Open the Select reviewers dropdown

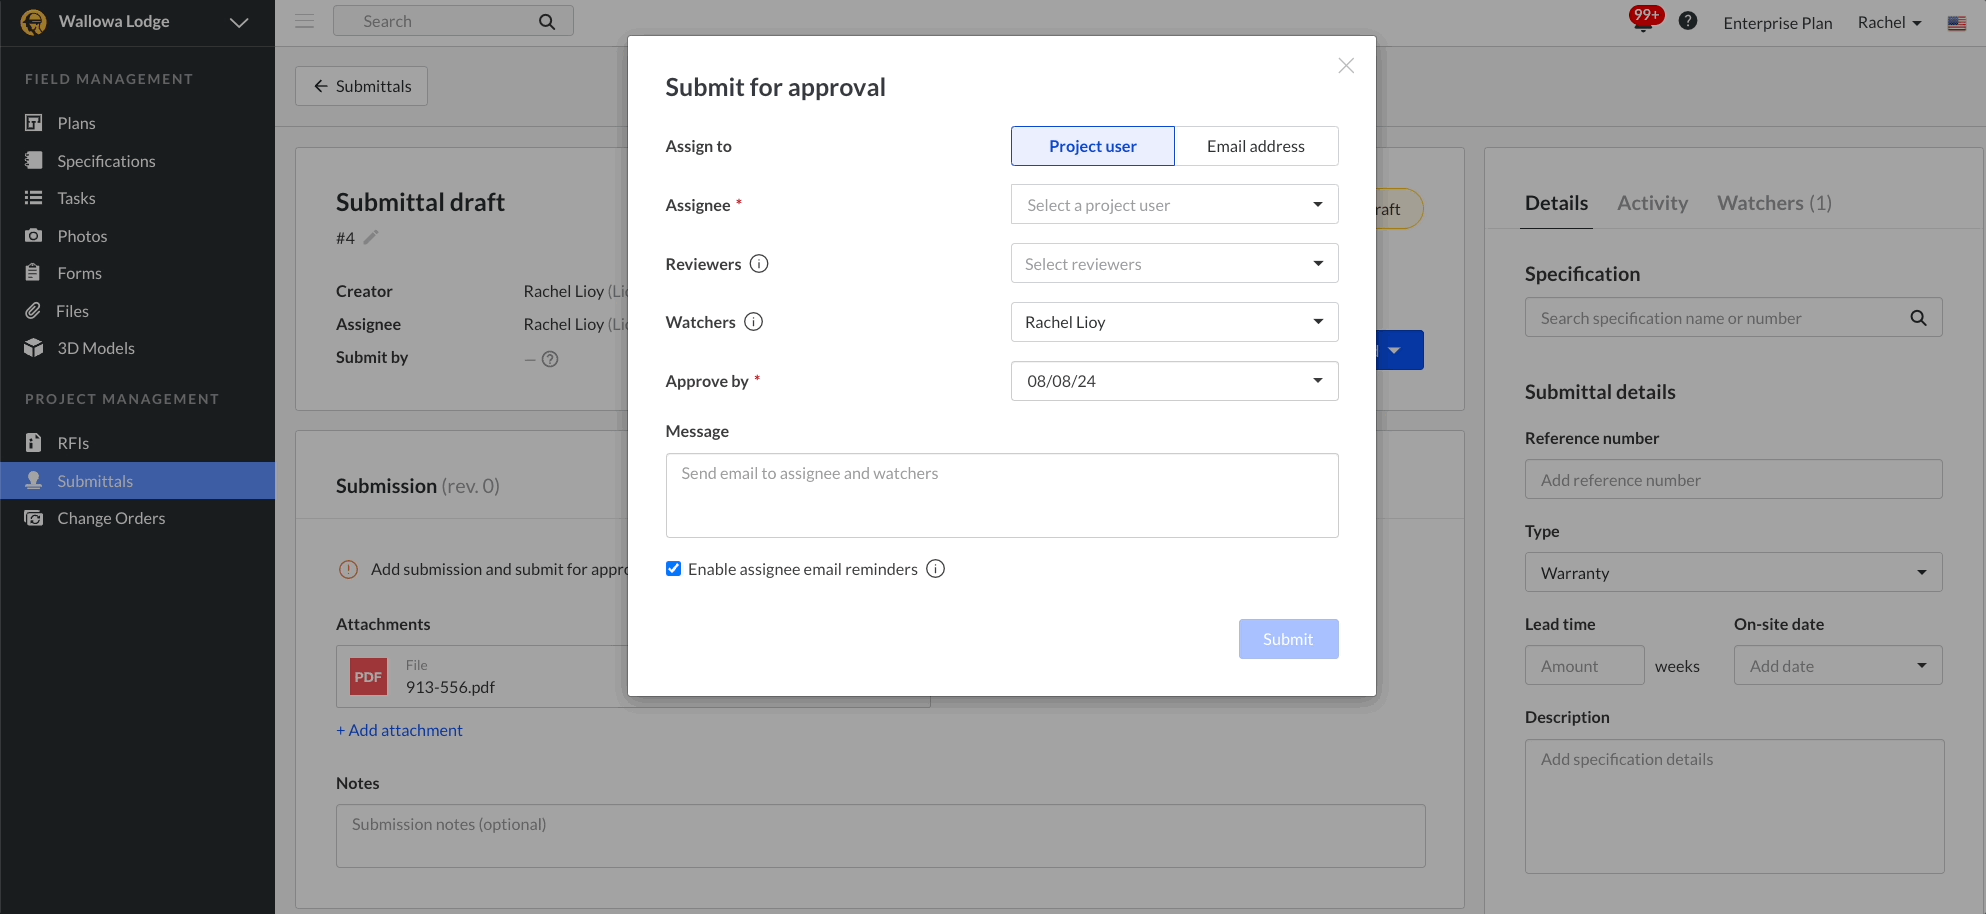click(1175, 264)
